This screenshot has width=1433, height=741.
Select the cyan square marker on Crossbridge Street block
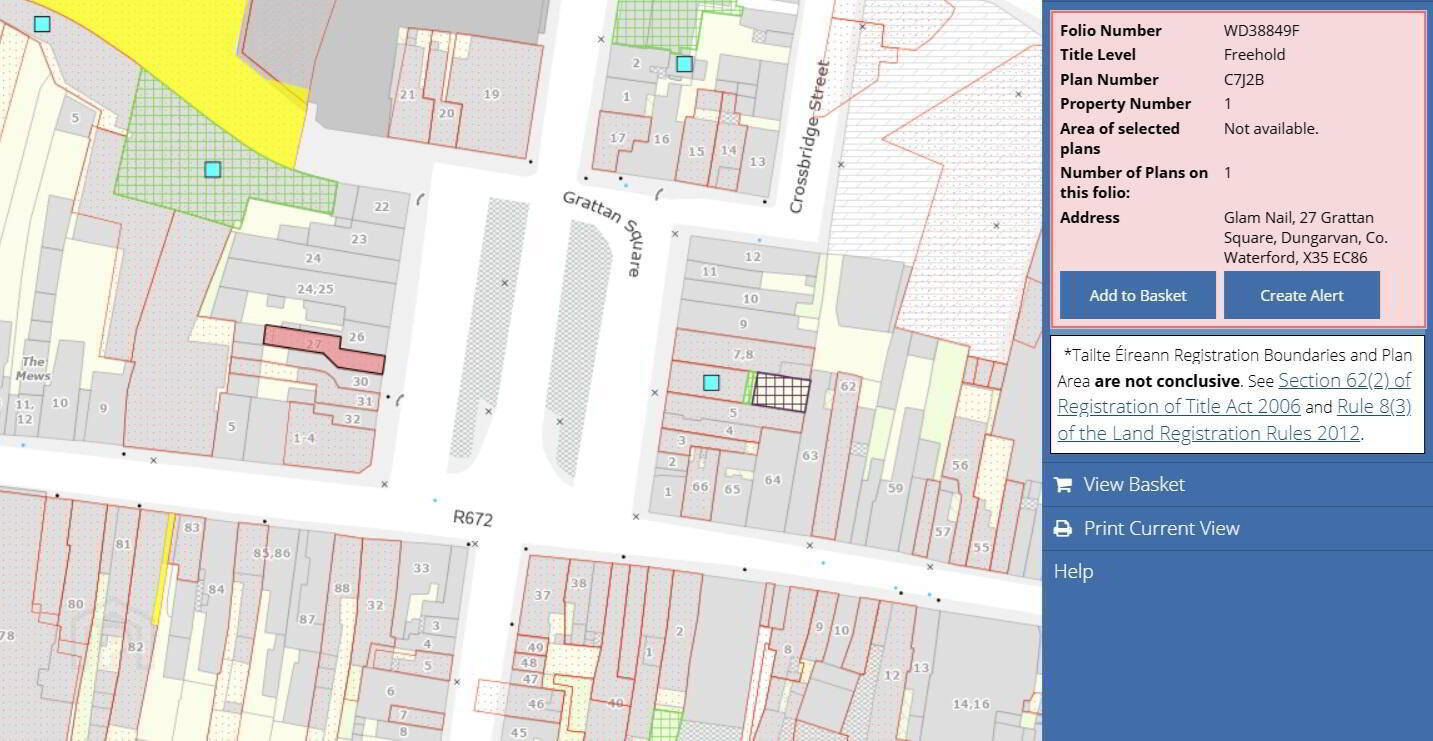click(684, 64)
